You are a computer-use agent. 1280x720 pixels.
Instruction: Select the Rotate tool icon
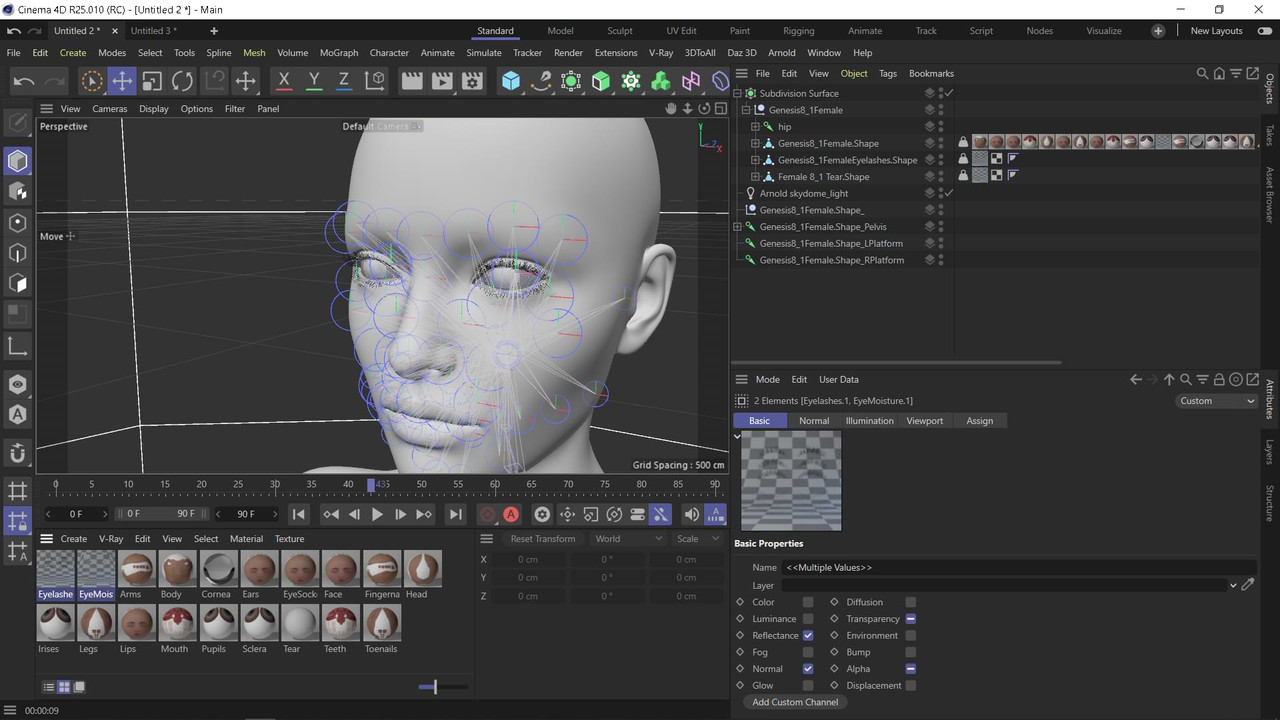pos(182,81)
